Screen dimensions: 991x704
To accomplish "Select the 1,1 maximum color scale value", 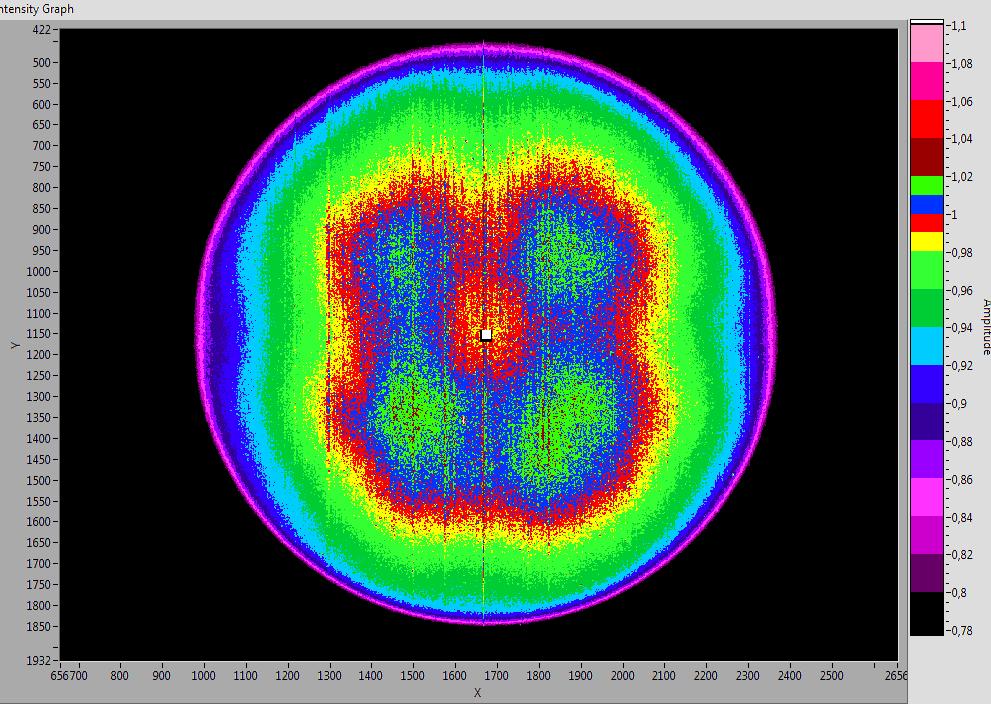I will (x=959, y=26).
